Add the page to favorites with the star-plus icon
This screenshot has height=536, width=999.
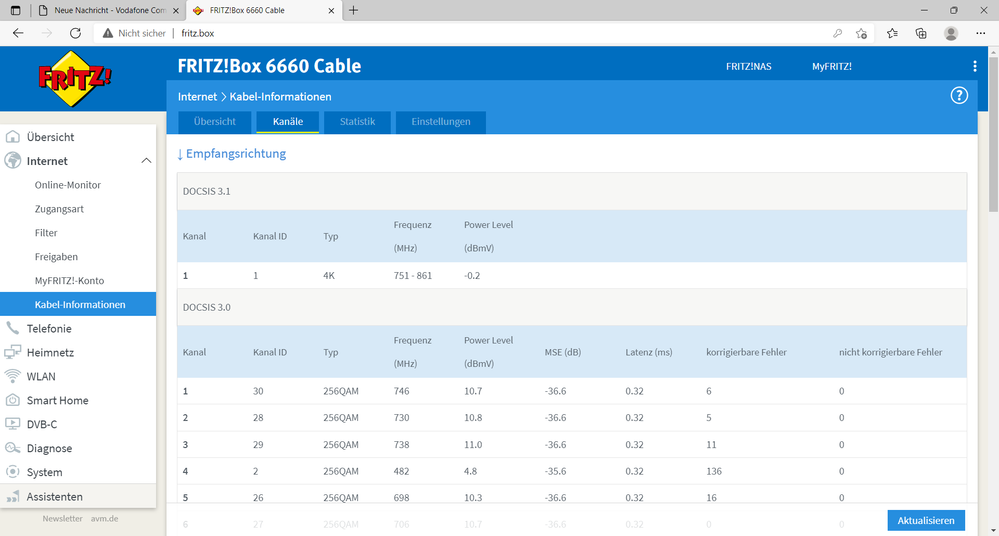(x=861, y=33)
